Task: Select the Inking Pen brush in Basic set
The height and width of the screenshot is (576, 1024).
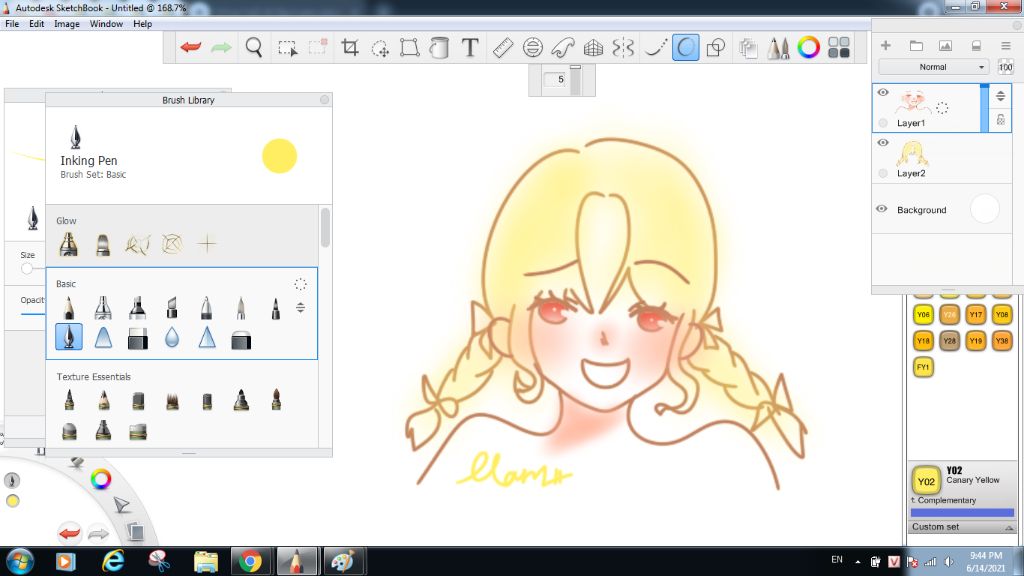Action: pyautogui.click(x=69, y=337)
